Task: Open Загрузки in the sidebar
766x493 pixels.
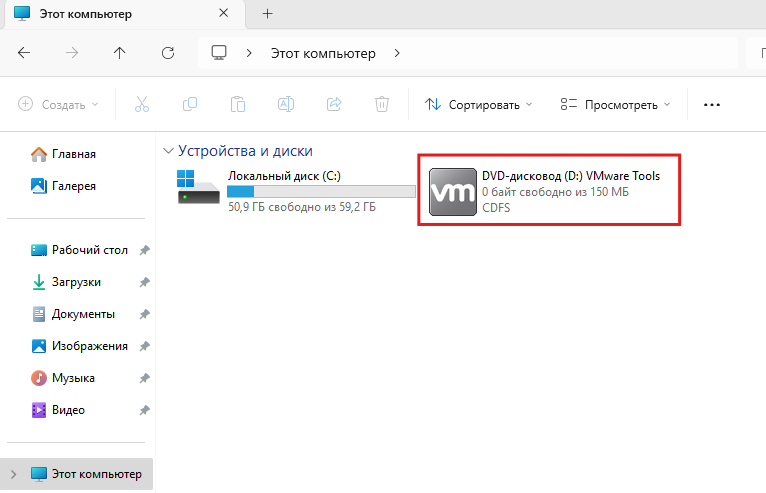Action: coord(76,282)
